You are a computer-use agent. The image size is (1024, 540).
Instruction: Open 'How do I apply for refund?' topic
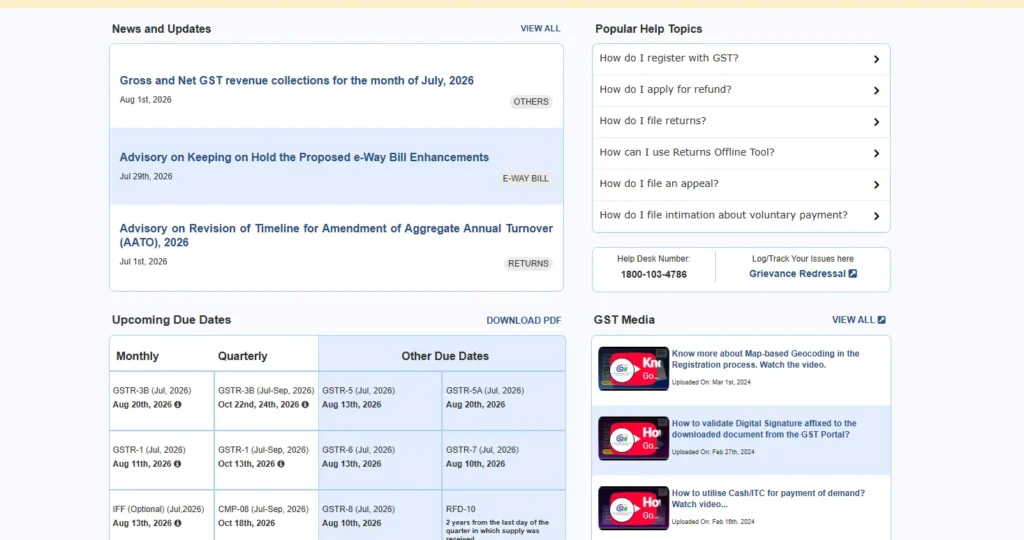click(x=665, y=89)
